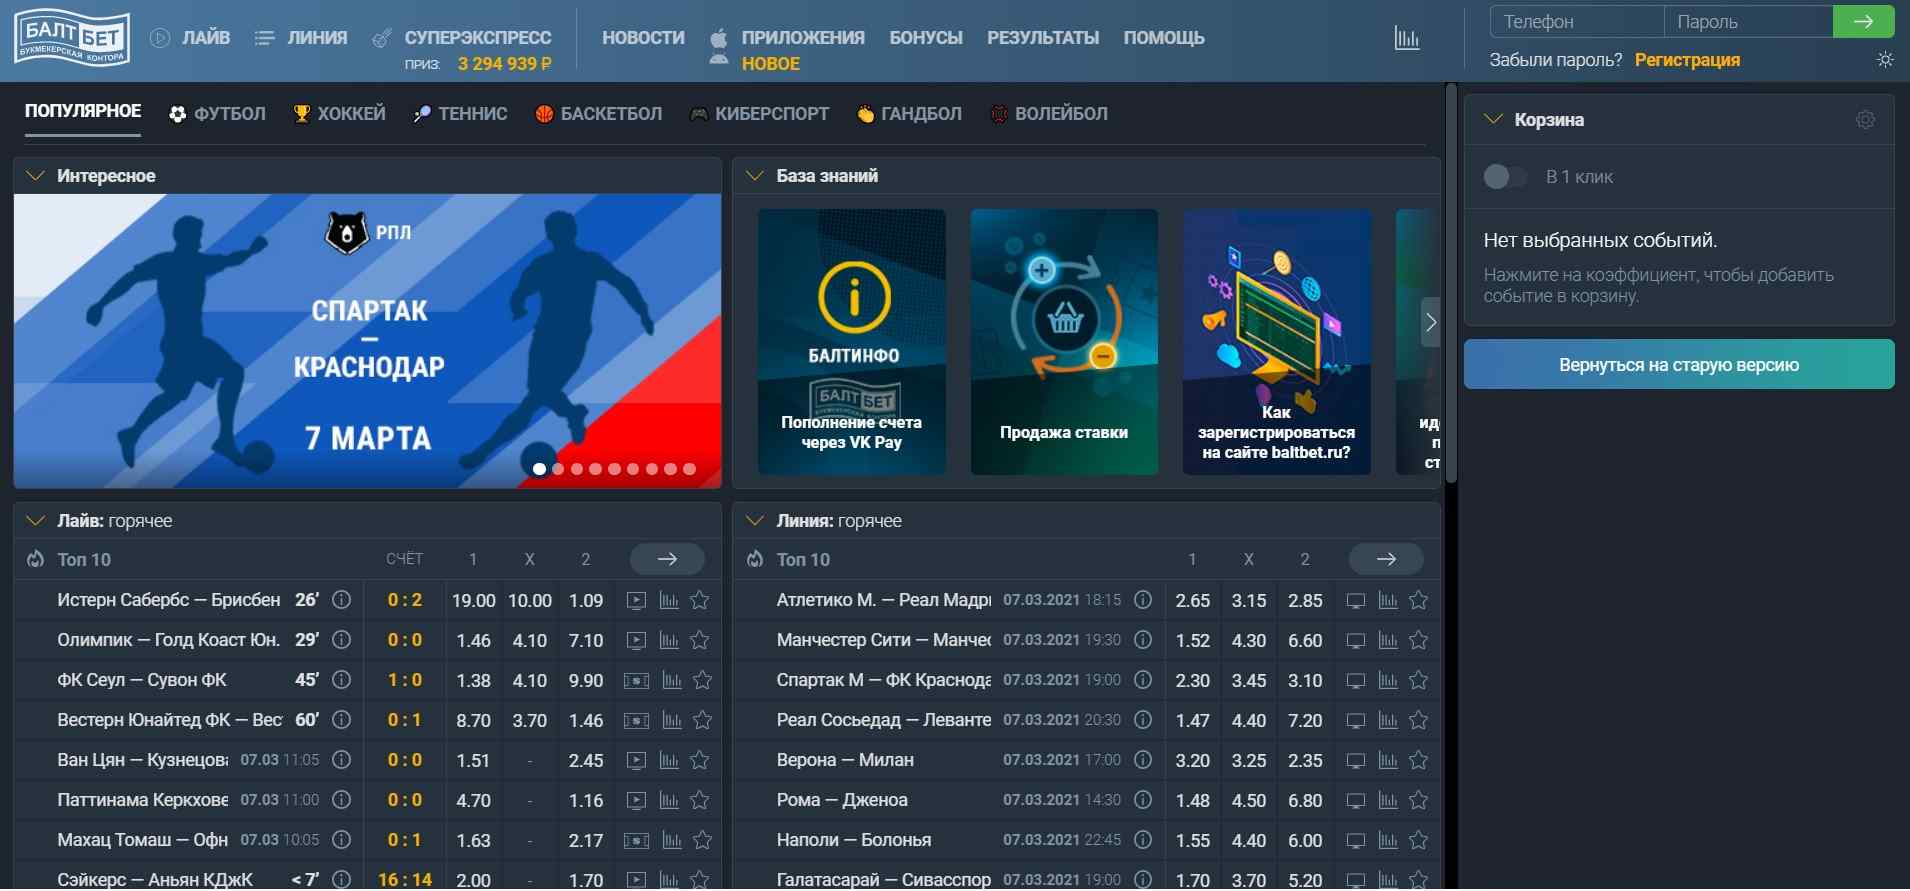This screenshot has height=891, width=1910.
Task: Collapse the Корзина panel
Action: pyautogui.click(x=1493, y=120)
